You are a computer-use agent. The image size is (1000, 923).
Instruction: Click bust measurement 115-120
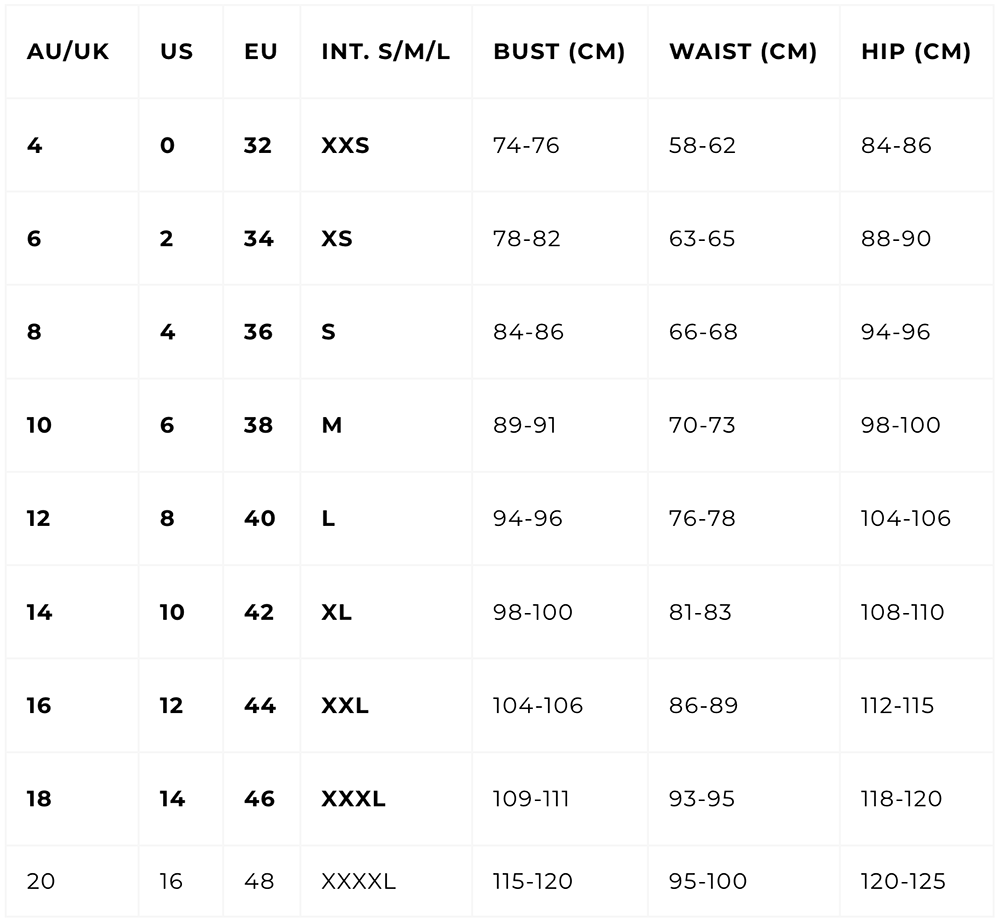[x=532, y=882]
